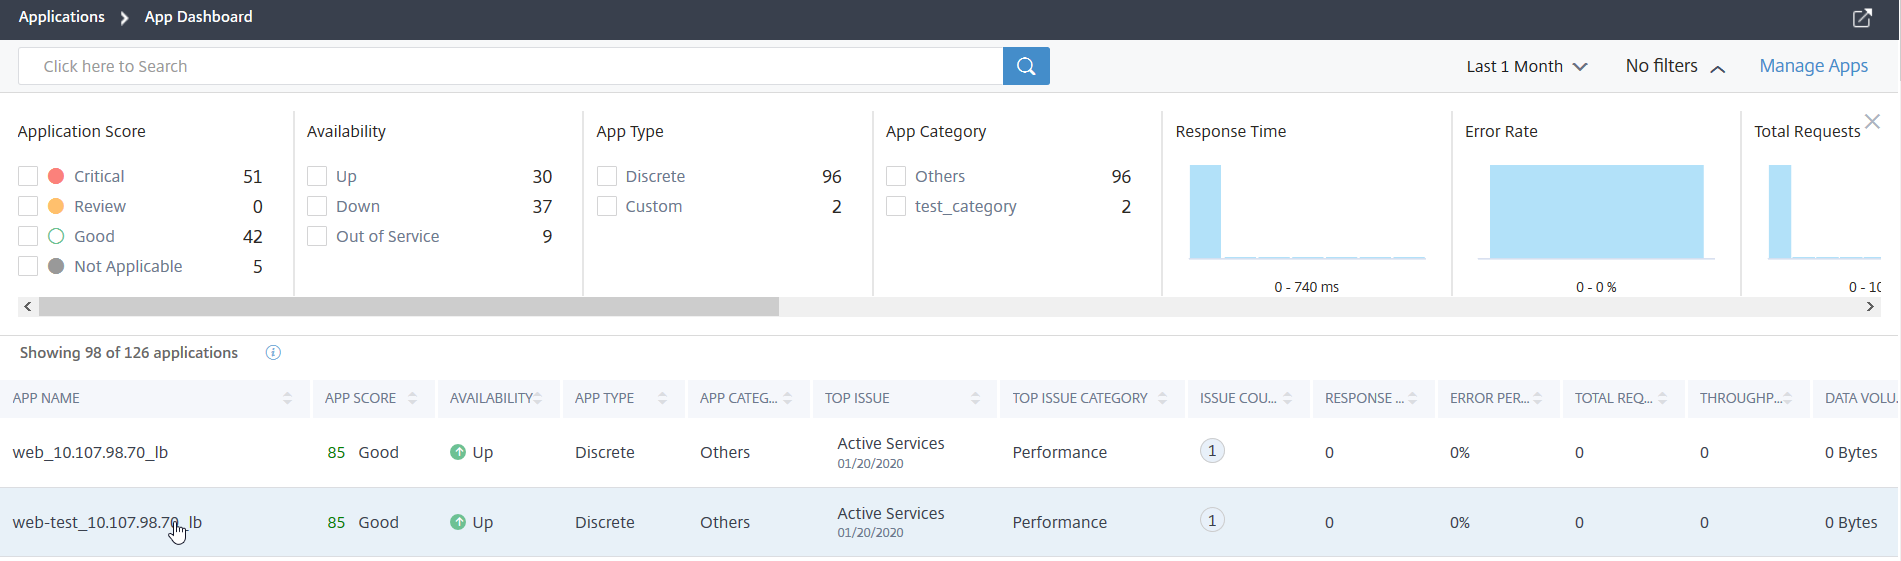
Task: Click left arrow of filter panel scrollbar
Action: [x=28, y=307]
